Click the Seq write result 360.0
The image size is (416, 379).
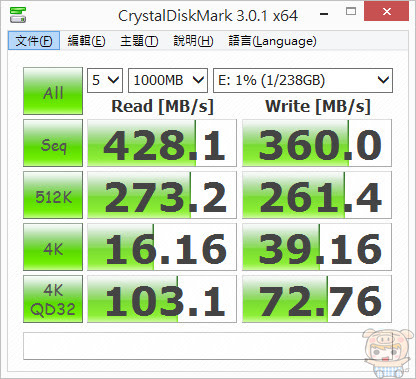click(317, 143)
